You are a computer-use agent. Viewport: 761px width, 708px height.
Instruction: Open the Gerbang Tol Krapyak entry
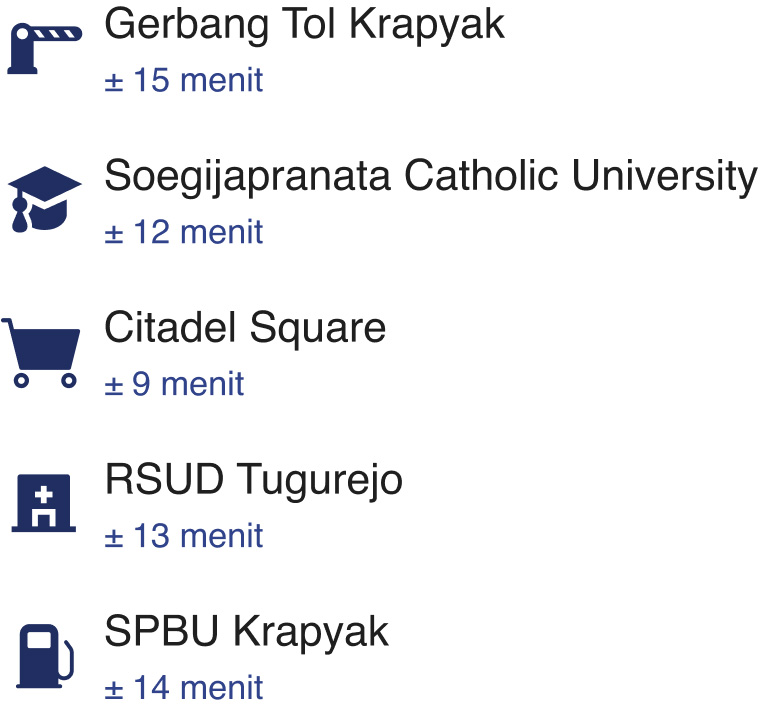point(304,25)
